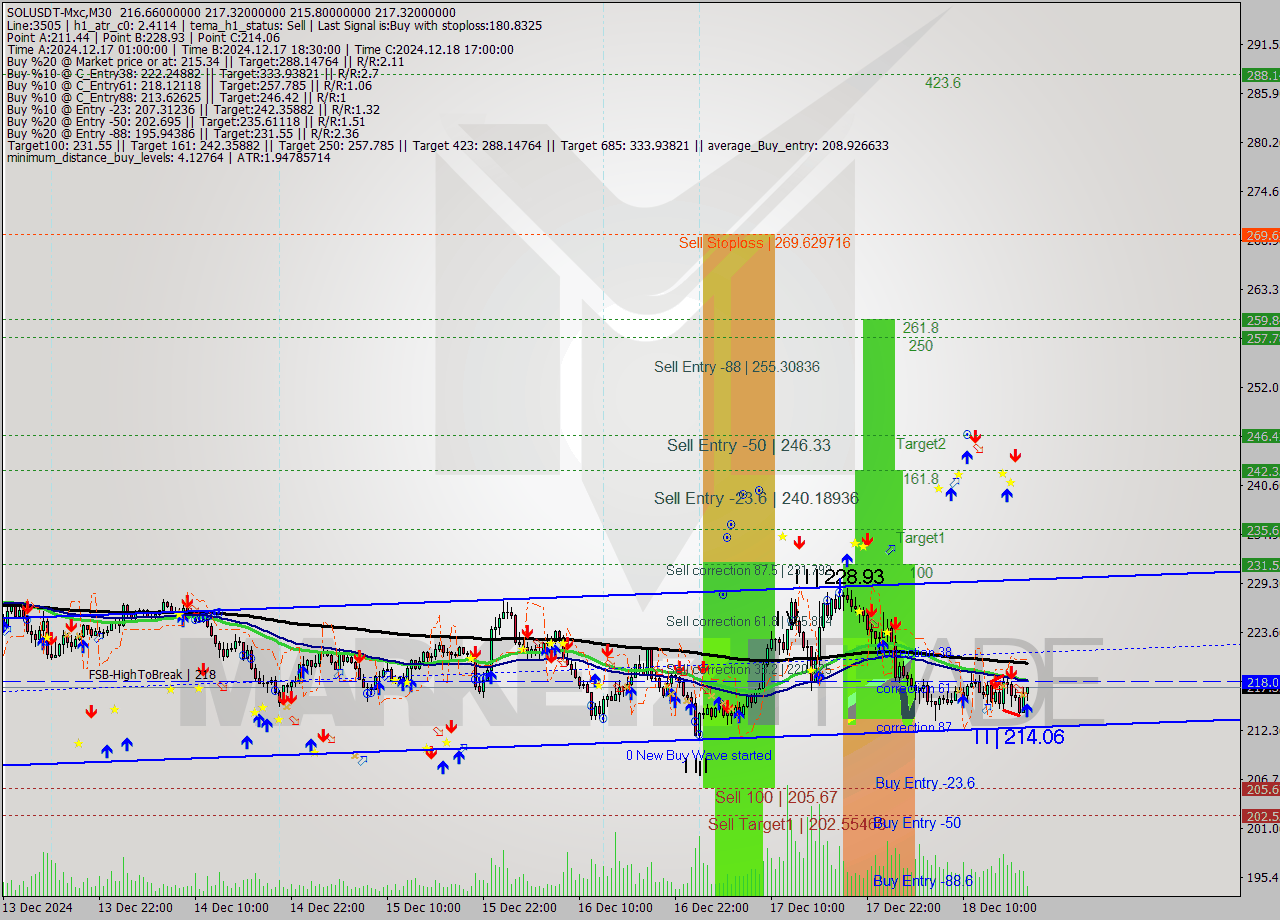
Task: Select the 'Buy Entry -88.6' label
Action: pyautogui.click(x=923, y=881)
